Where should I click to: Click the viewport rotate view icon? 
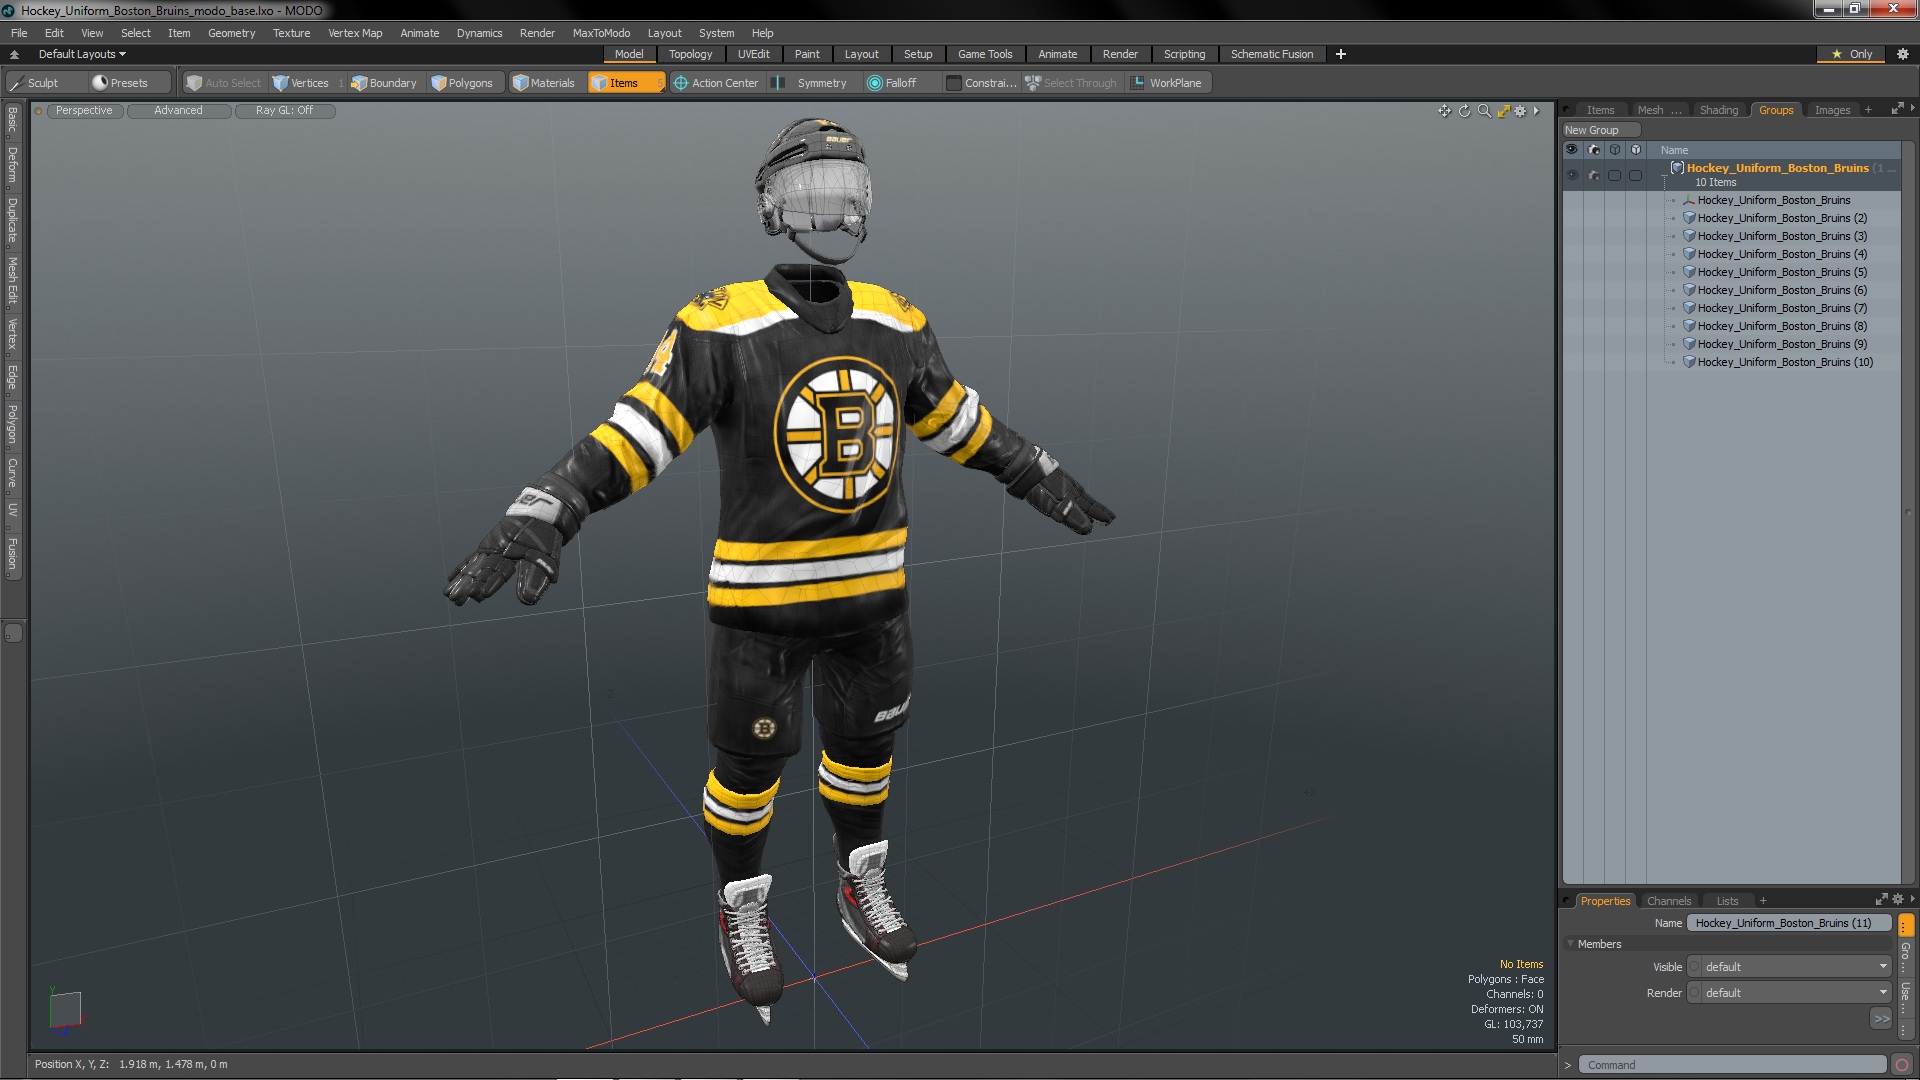(x=1464, y=111)
